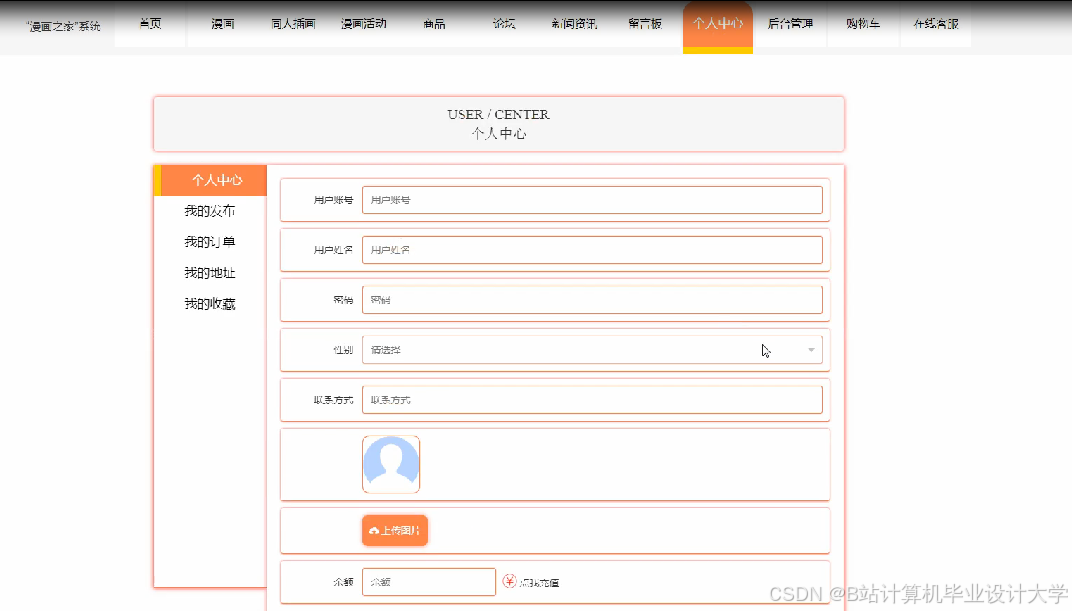Click the 联系方式 field label
The width and height of the screenshot is (1072, 611).
click(x=333, y=400)
